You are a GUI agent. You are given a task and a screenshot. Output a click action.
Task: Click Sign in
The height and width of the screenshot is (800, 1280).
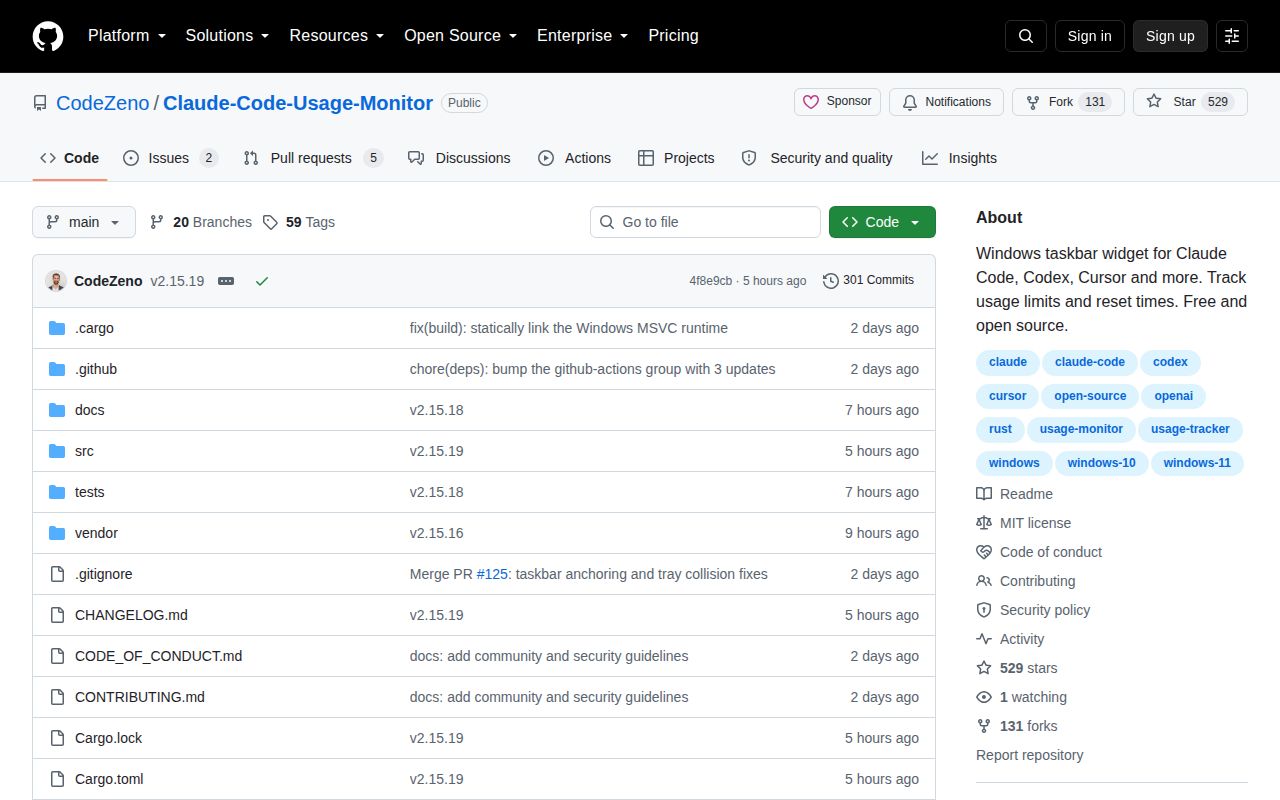(1089, 36)
